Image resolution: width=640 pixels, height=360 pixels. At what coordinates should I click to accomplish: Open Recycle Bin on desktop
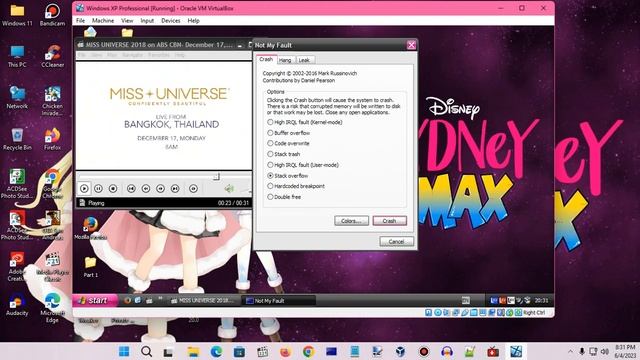[x=17, y=139]
